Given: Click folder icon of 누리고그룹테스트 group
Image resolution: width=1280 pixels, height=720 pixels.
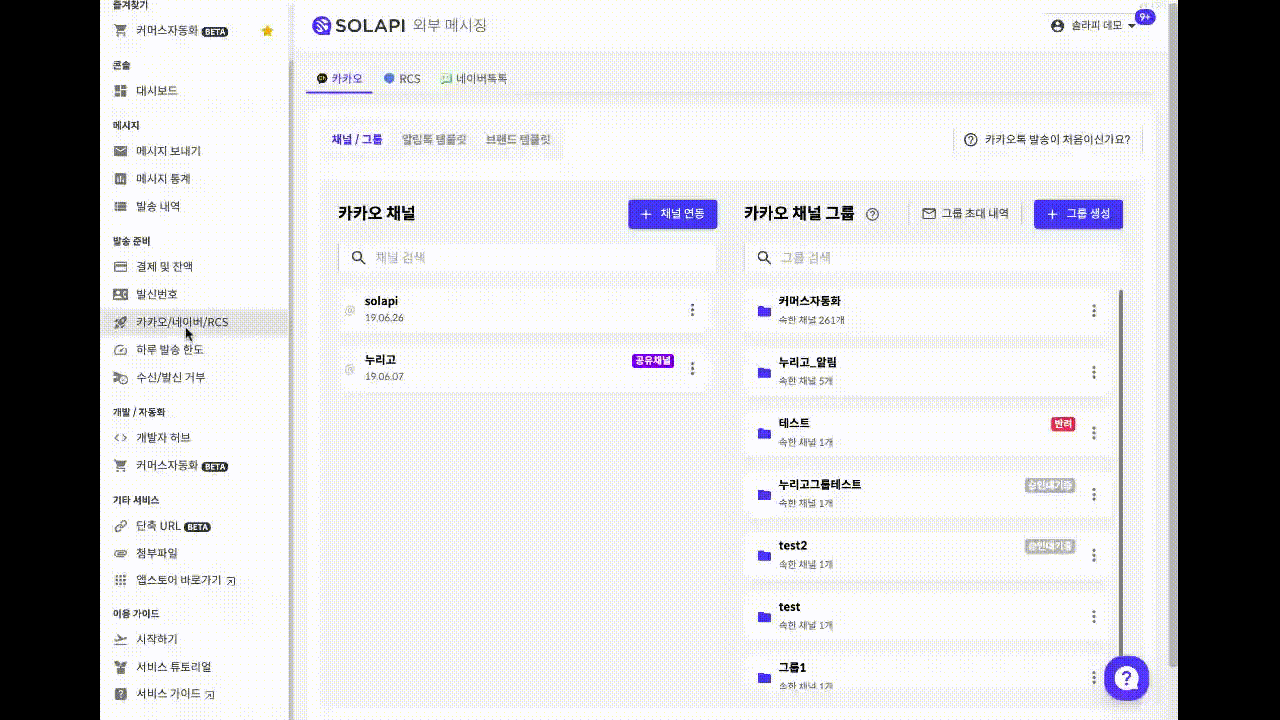Looking at the screenshot, I should [x=764, y=495].
